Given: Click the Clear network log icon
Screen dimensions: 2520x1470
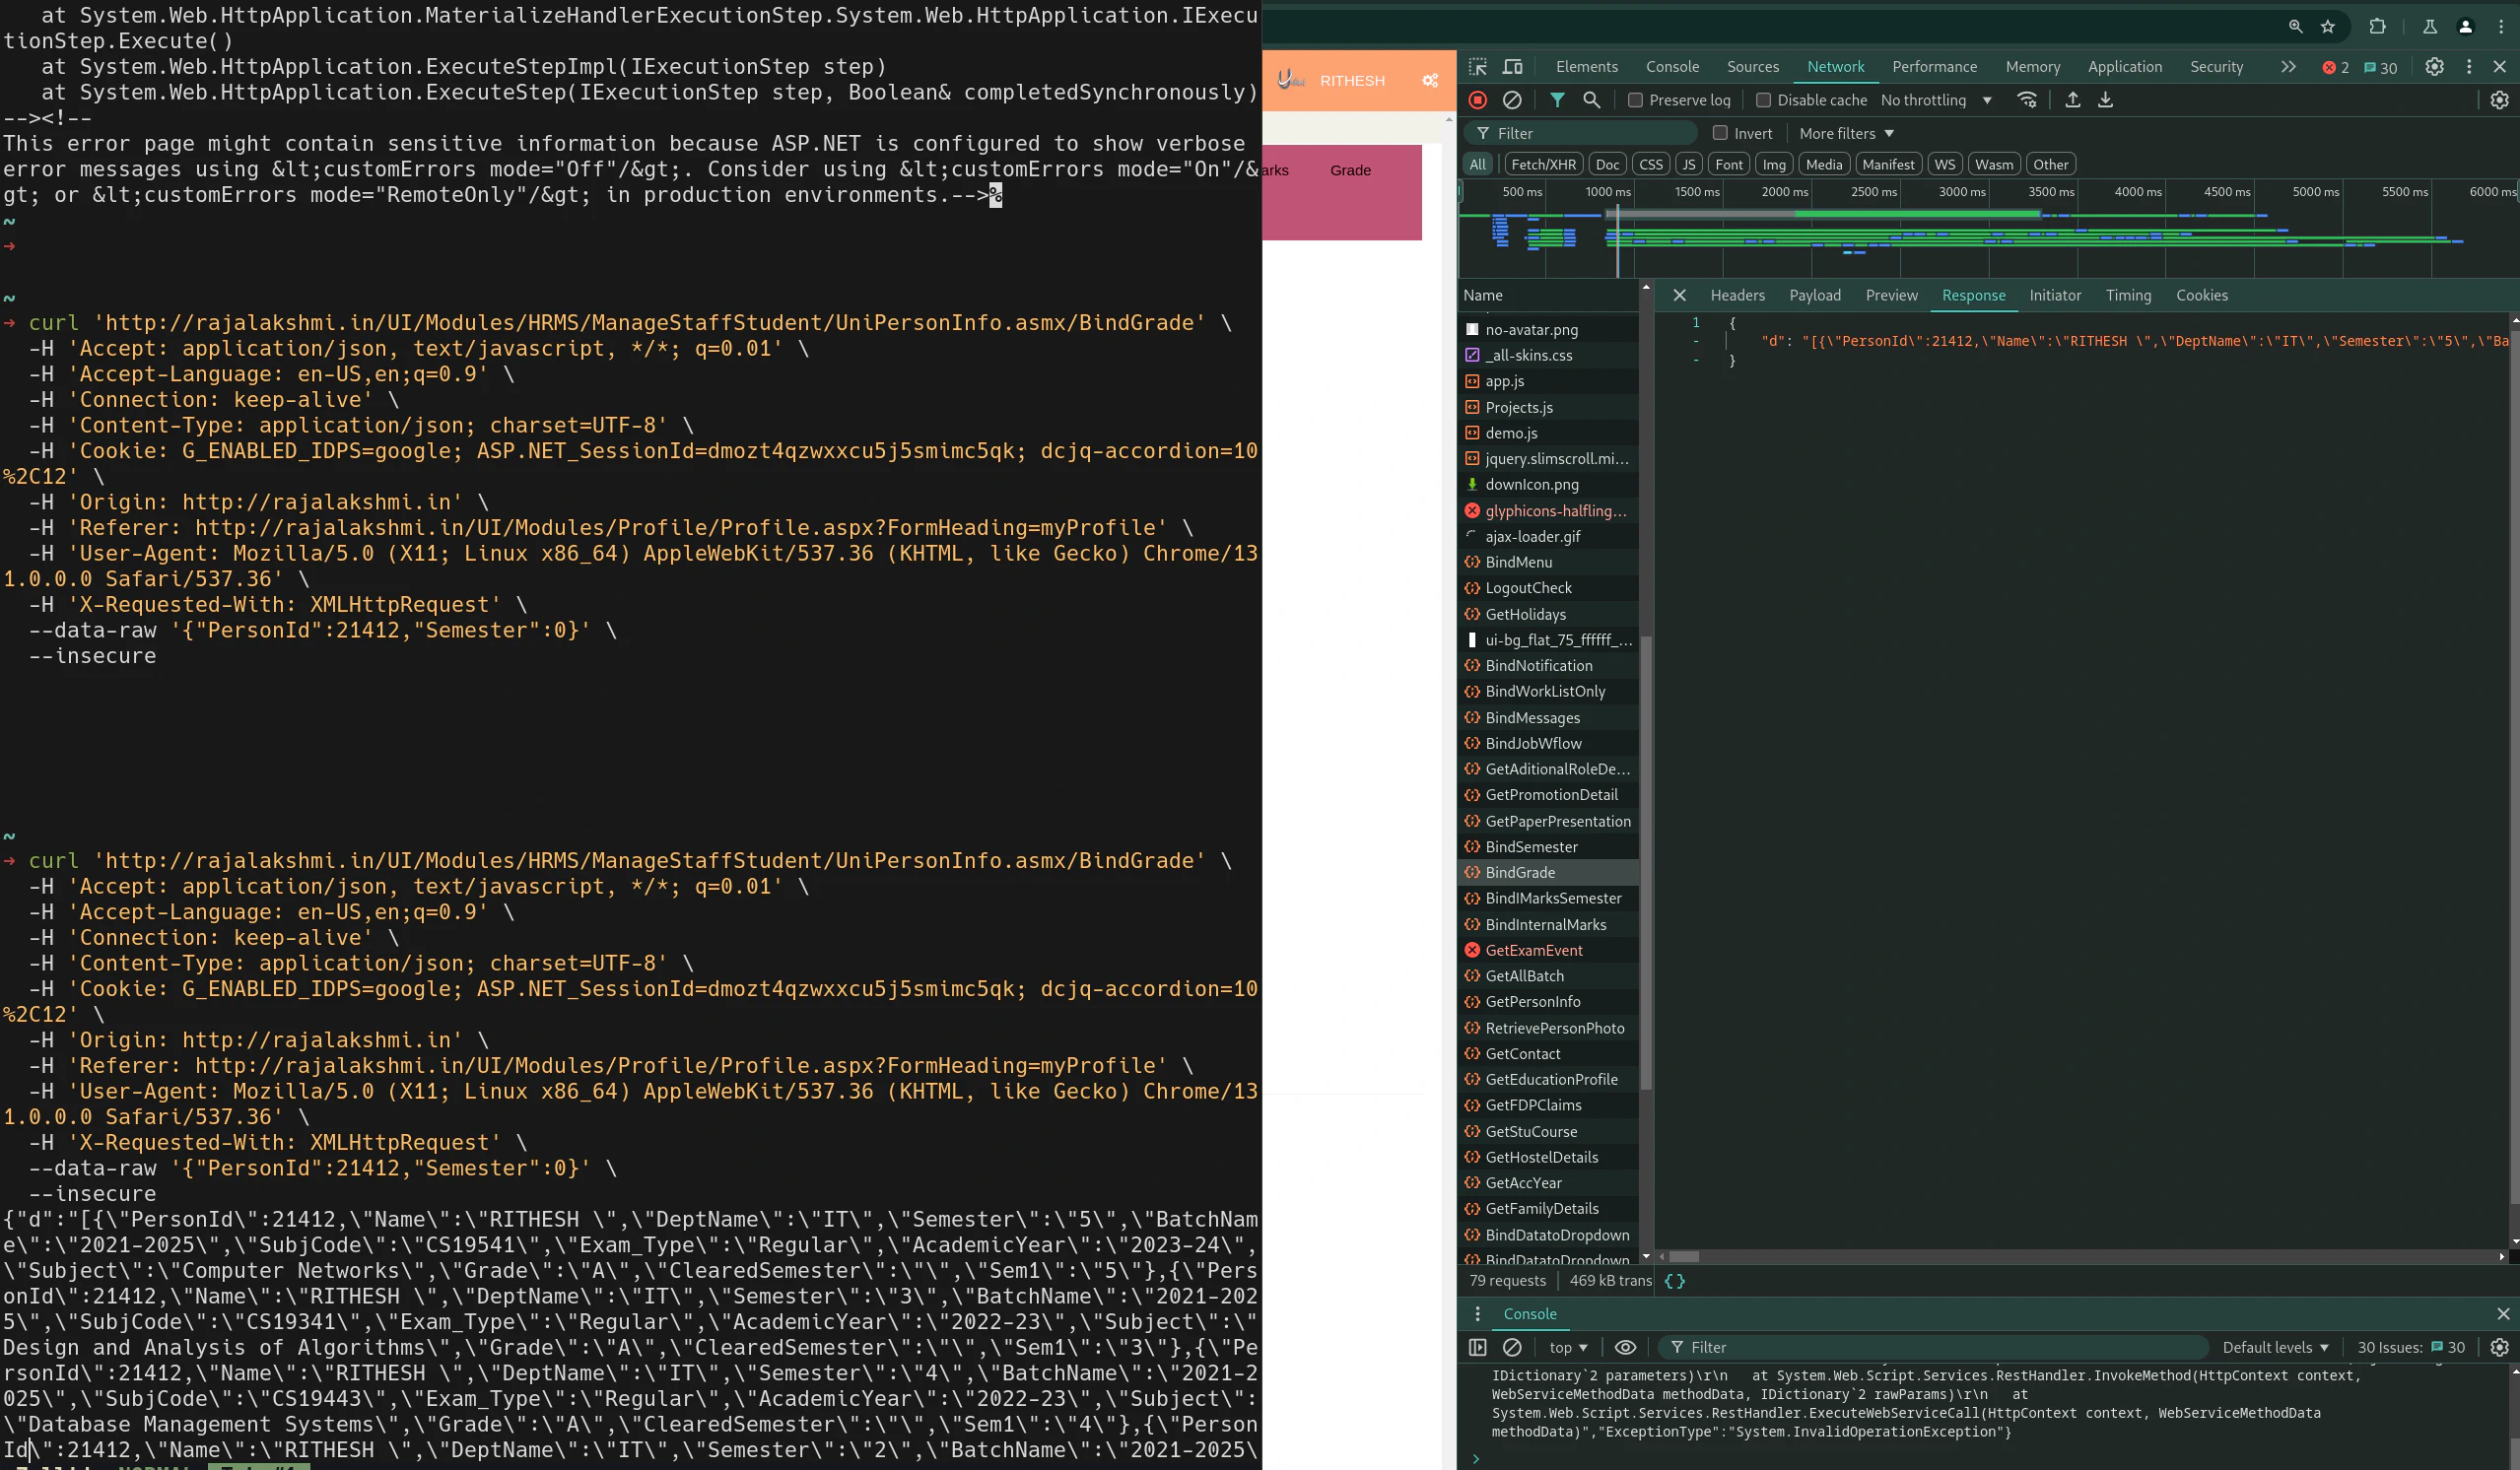Looking at the screenshot, I should 1512,100.
